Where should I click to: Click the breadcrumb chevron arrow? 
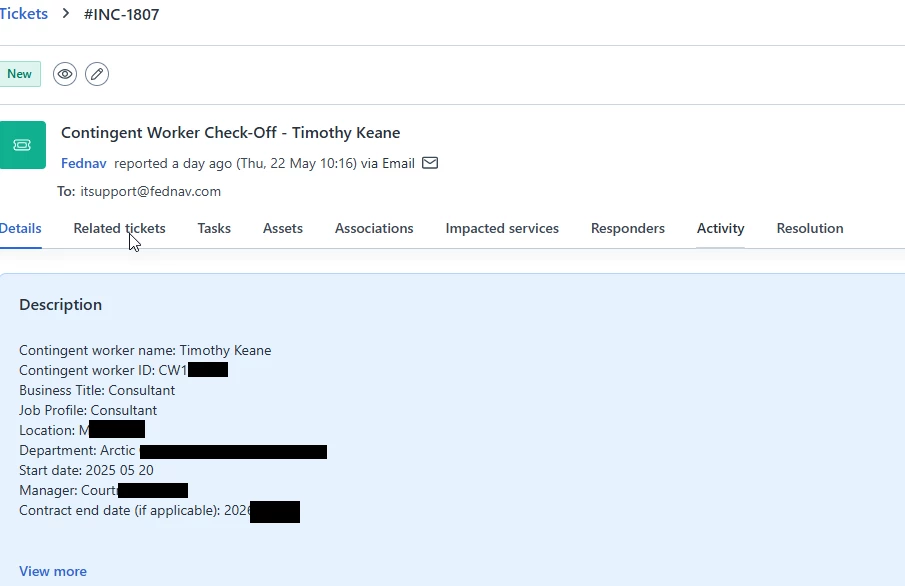66,13
